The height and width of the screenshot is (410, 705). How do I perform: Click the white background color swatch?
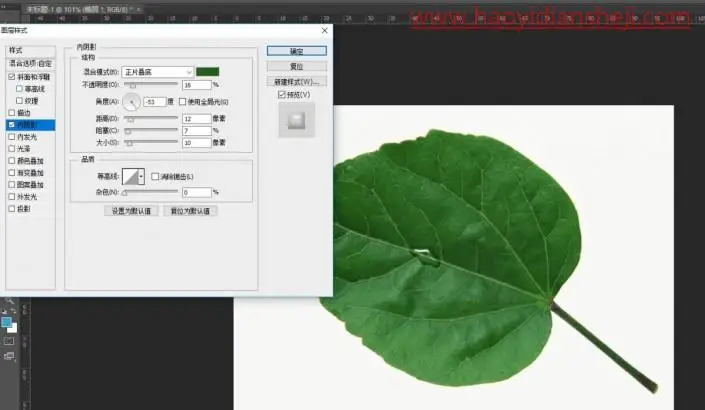coord(13,329)
